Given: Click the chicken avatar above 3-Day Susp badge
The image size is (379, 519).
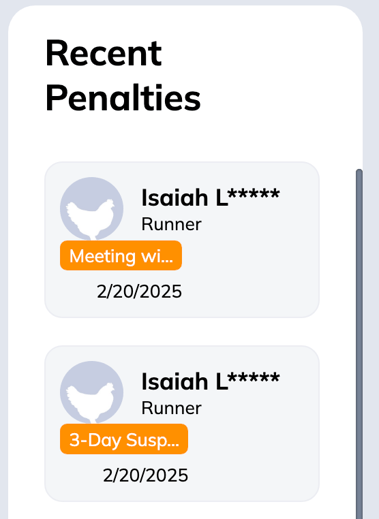Looking at the screenshot, I should [92, 392].
